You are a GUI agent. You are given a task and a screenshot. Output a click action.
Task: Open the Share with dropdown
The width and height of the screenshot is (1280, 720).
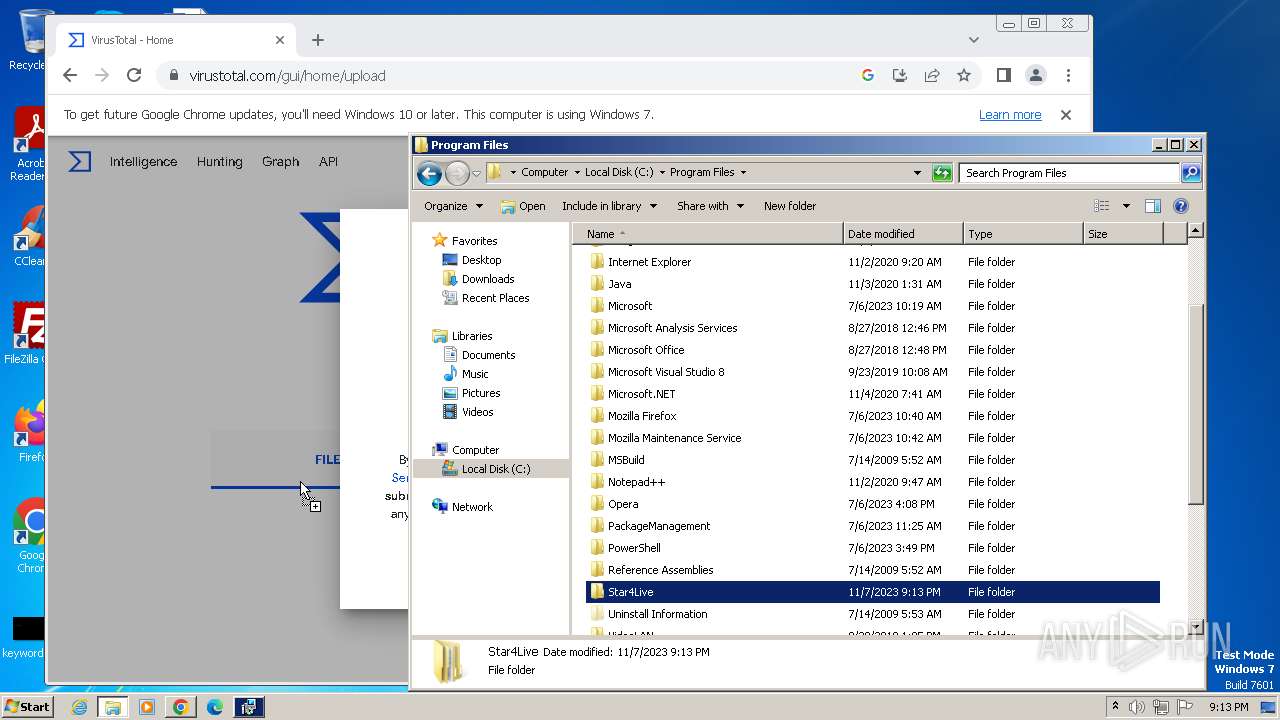point(710,206)
